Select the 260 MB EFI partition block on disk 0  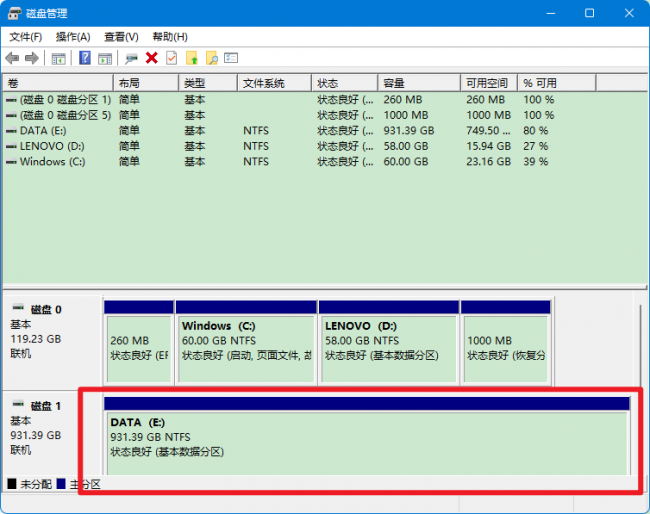coord(139,342)
